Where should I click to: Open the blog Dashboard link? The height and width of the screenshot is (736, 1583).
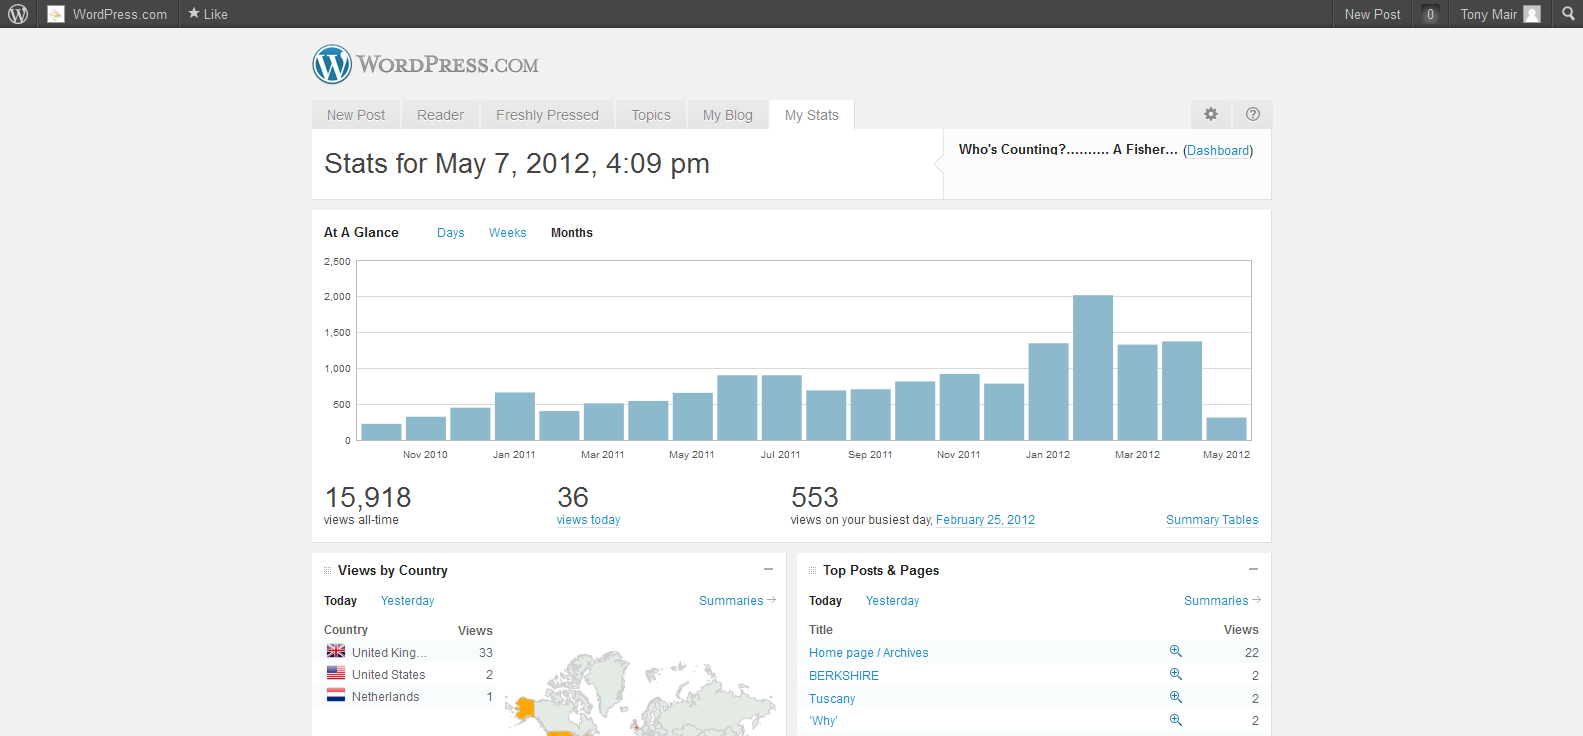point(1217,151)
